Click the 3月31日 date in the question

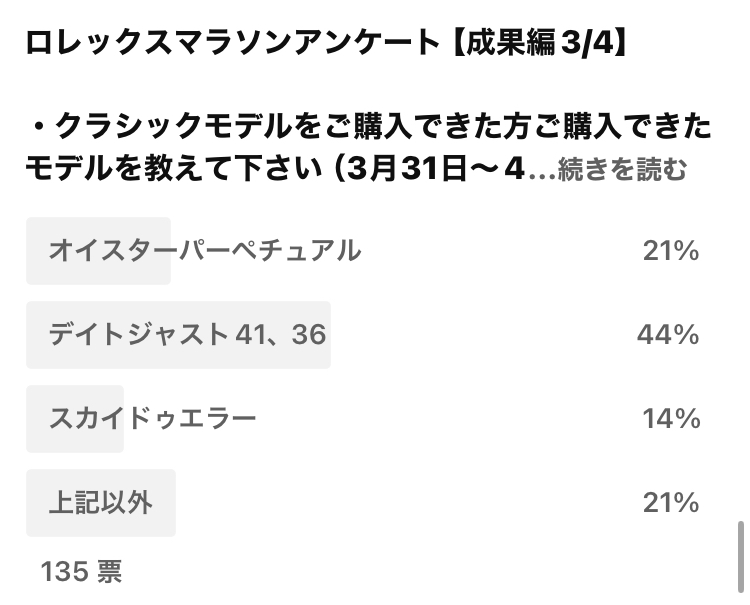pyautogui.click(x=406, y=169)
